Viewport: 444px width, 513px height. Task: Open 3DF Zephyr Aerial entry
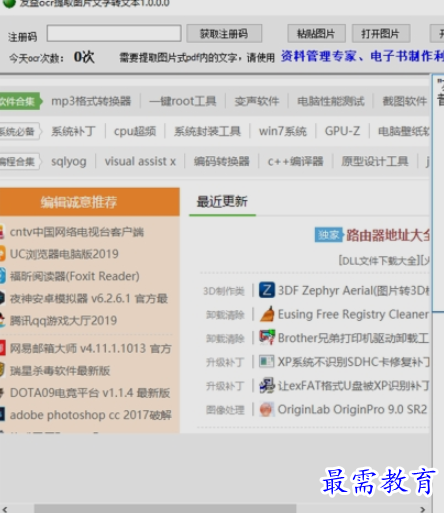click(x=354, y=291)
